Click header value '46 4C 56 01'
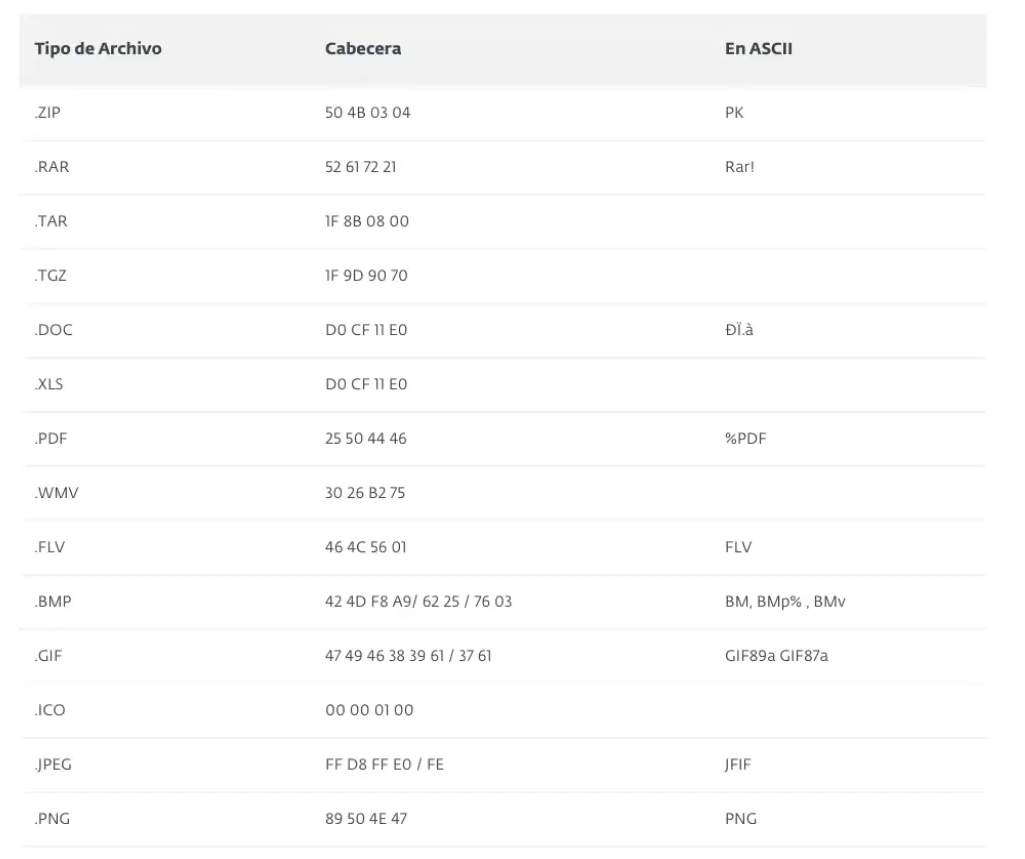 click(x=365, y=547)
